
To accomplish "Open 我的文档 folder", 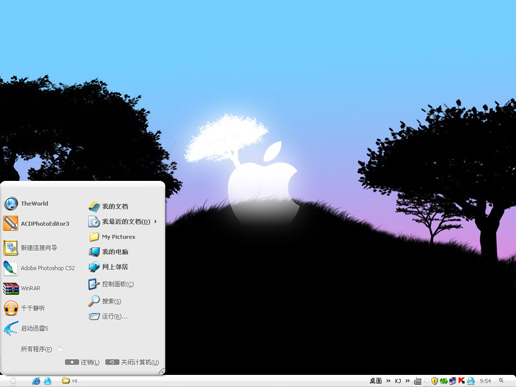I will tap(109, 207).
